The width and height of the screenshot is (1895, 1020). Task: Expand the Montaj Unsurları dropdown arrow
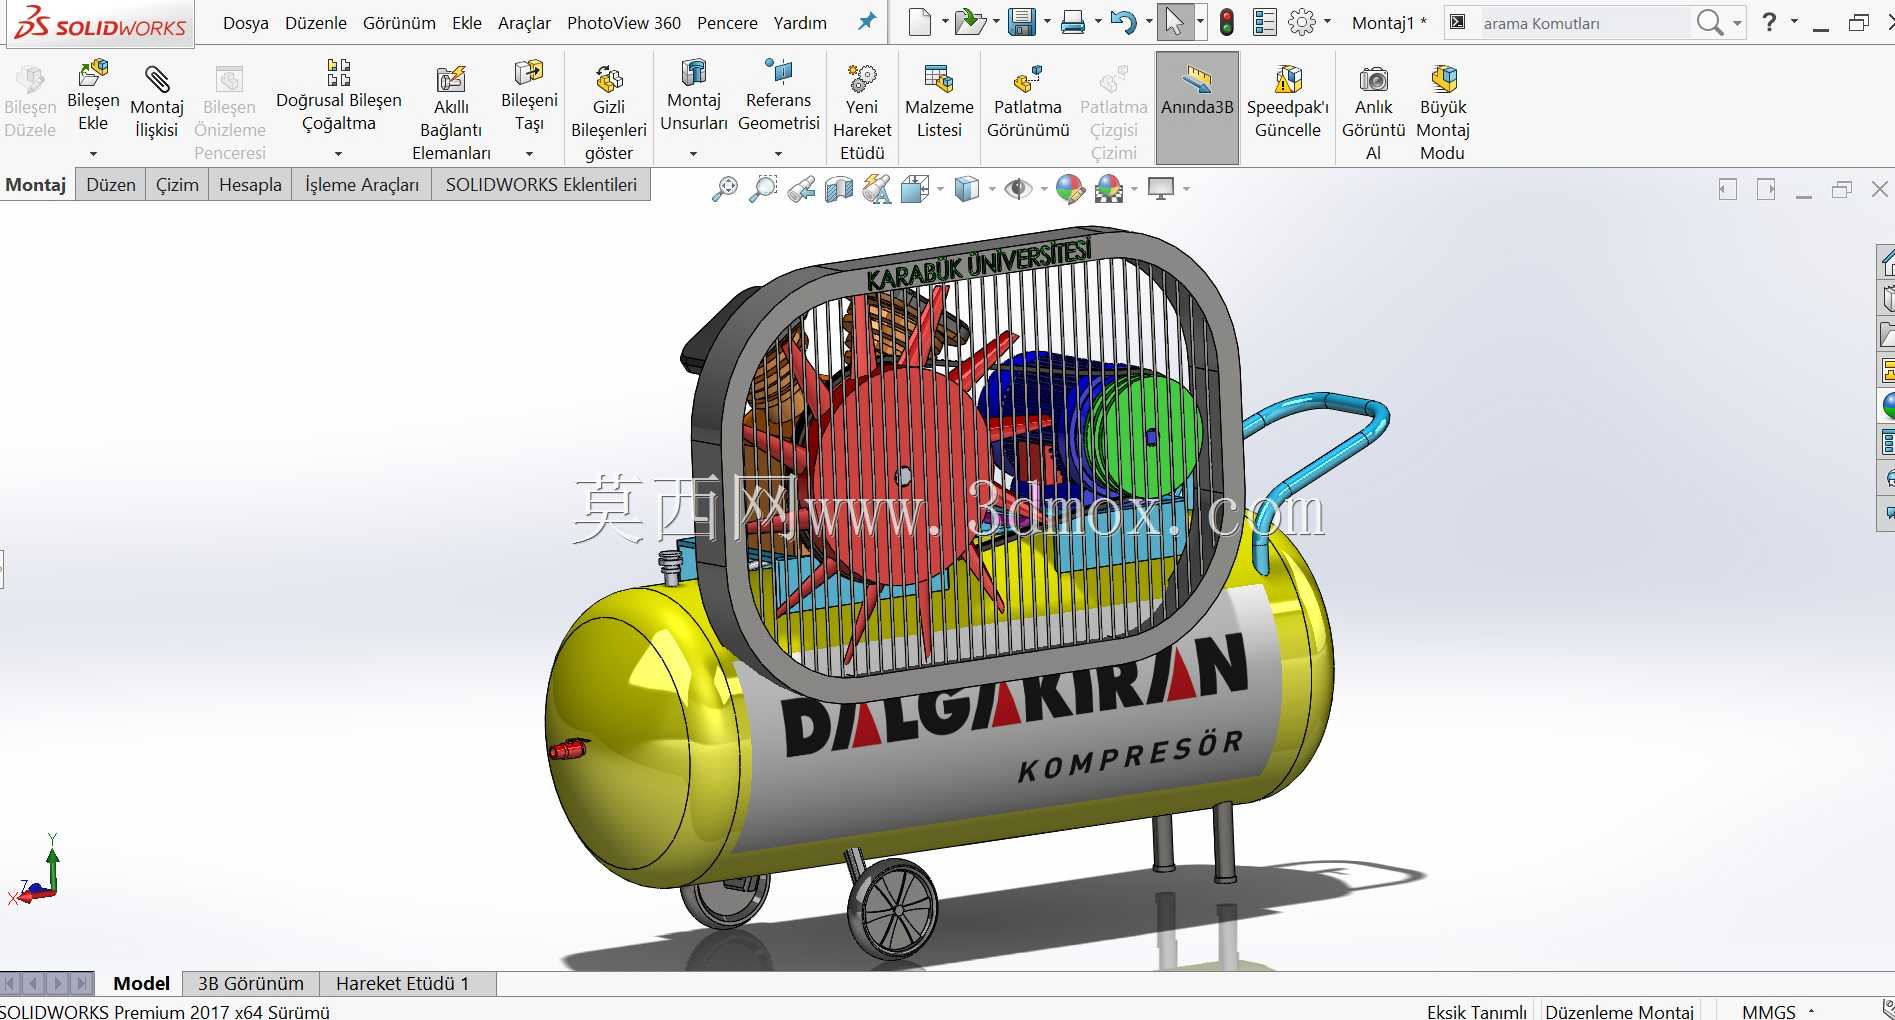[693, 154]
